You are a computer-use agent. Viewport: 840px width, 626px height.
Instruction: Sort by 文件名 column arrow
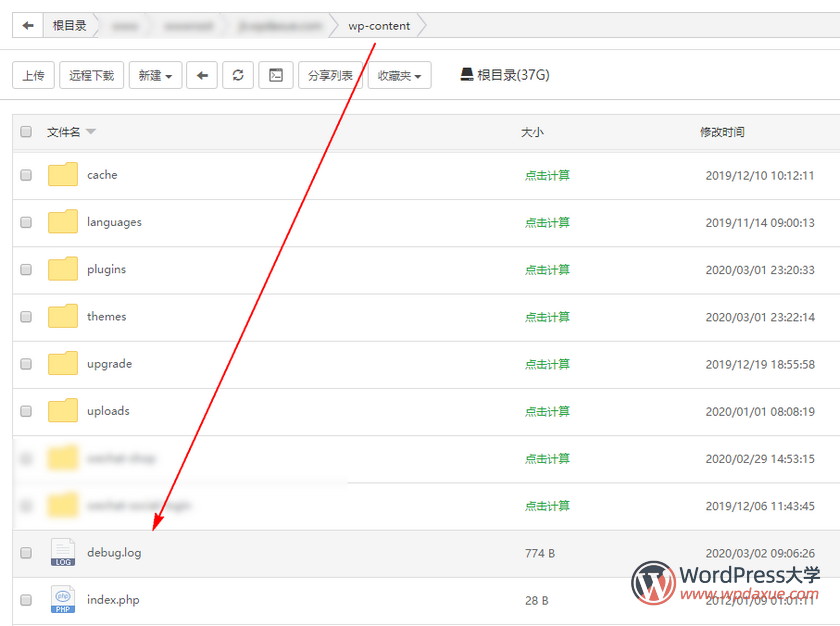point(91,132)
